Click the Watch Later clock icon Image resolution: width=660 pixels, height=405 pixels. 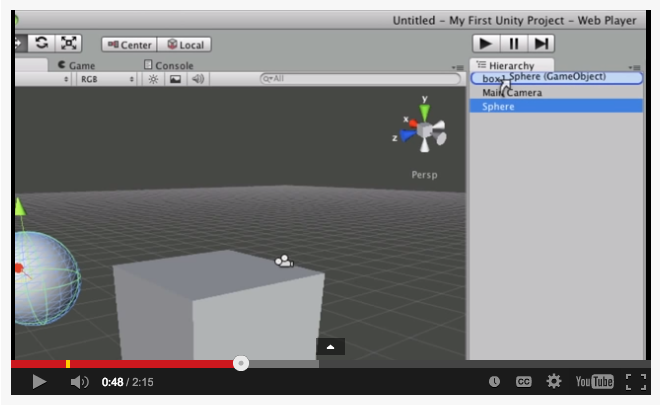pyautogui.click(x=495, y=381)
